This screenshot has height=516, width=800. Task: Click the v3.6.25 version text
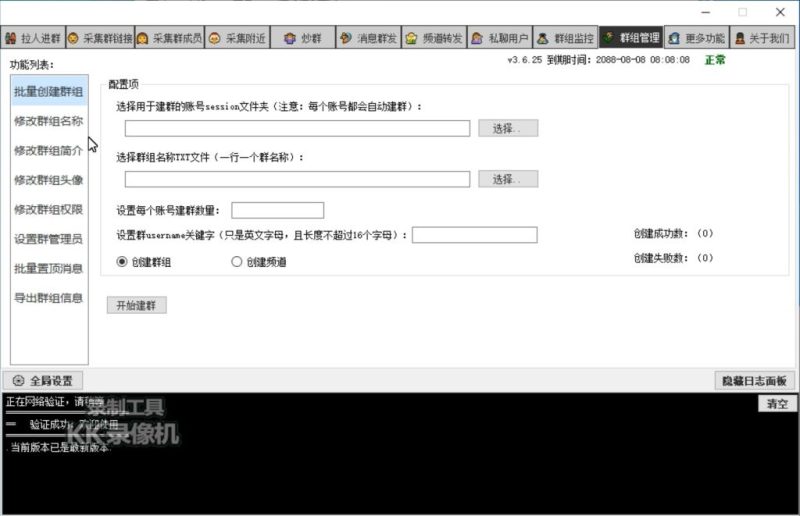pyautogui.click(x=524, y=60)
